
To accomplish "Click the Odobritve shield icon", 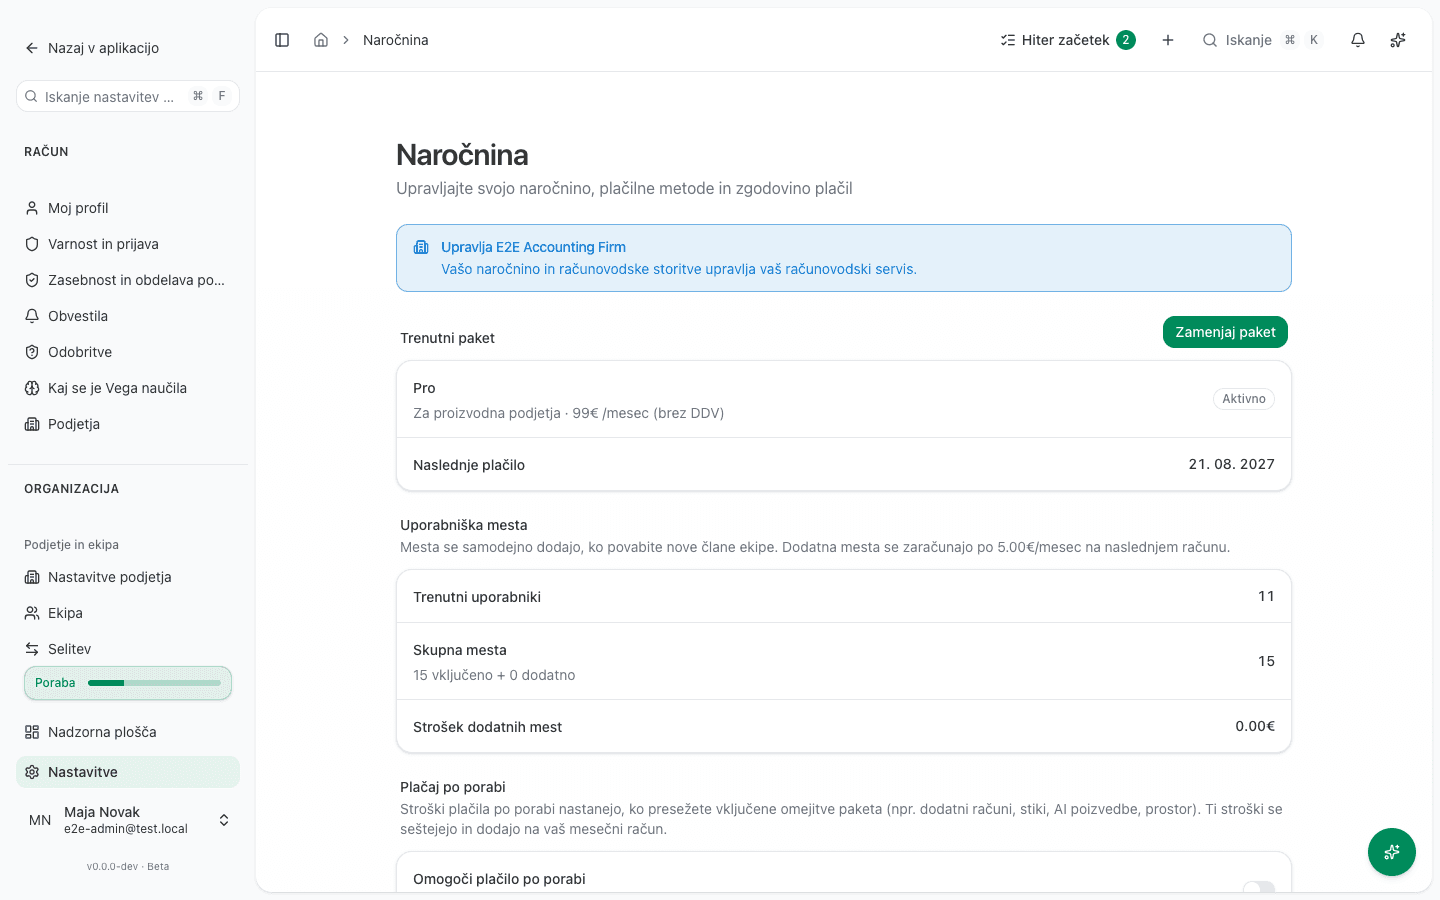I will (x=32, y=352).
